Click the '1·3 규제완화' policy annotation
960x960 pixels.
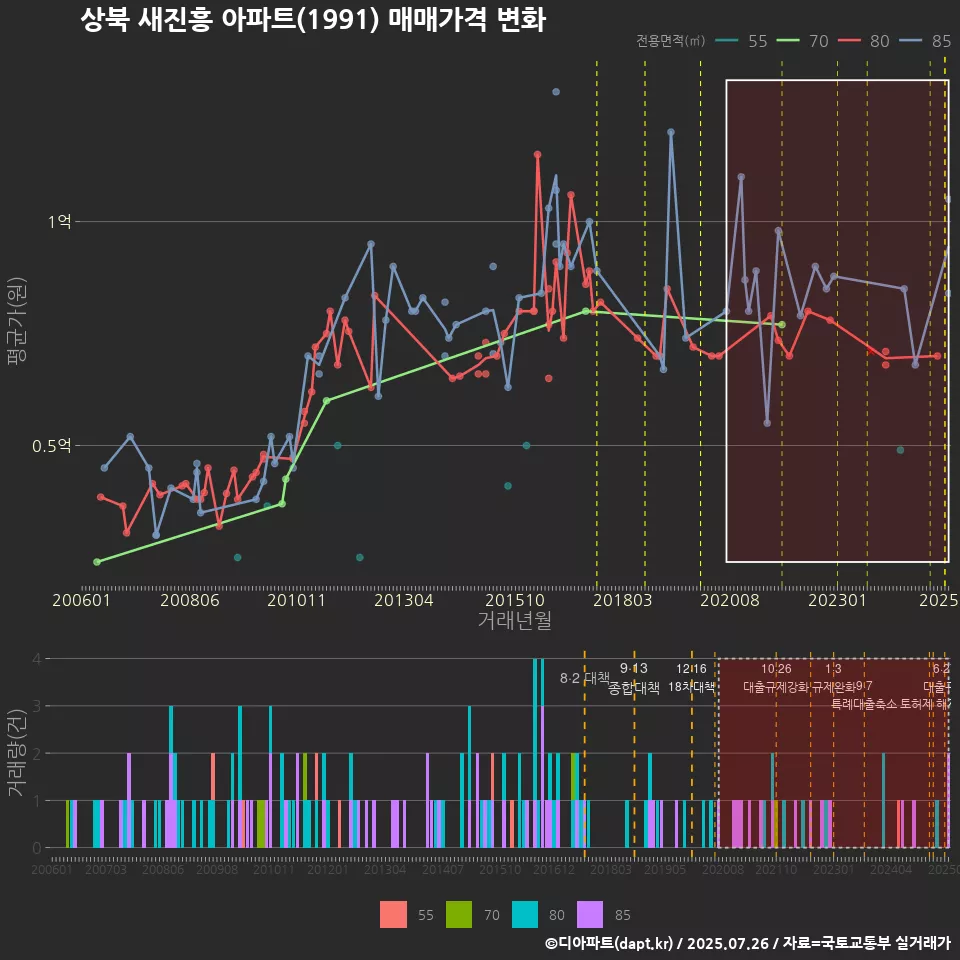(x=833, y=678)
